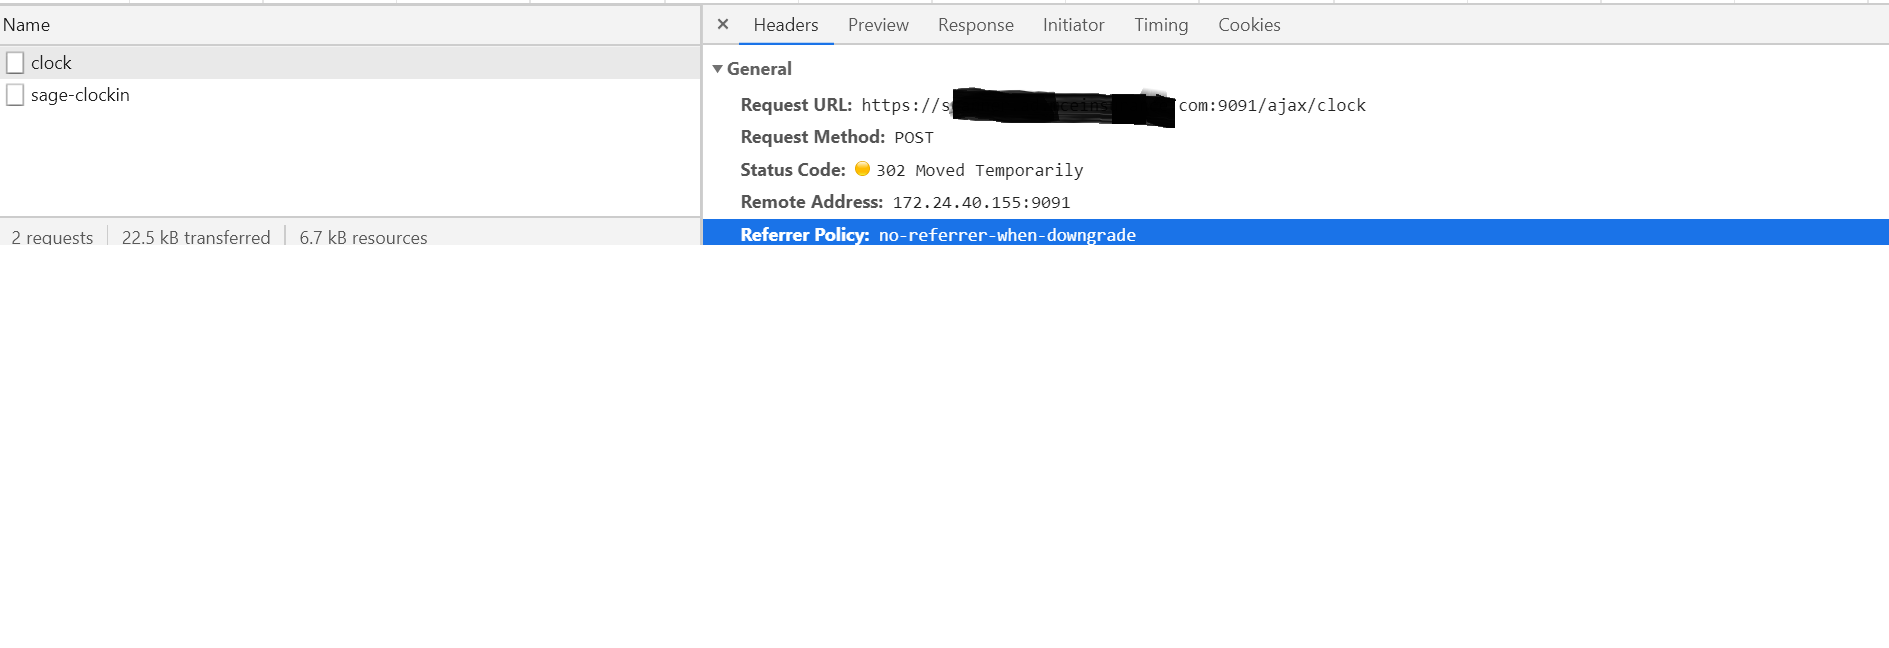Click the file icon beside clock request
Screen dimensions: 1889x648
15,63
